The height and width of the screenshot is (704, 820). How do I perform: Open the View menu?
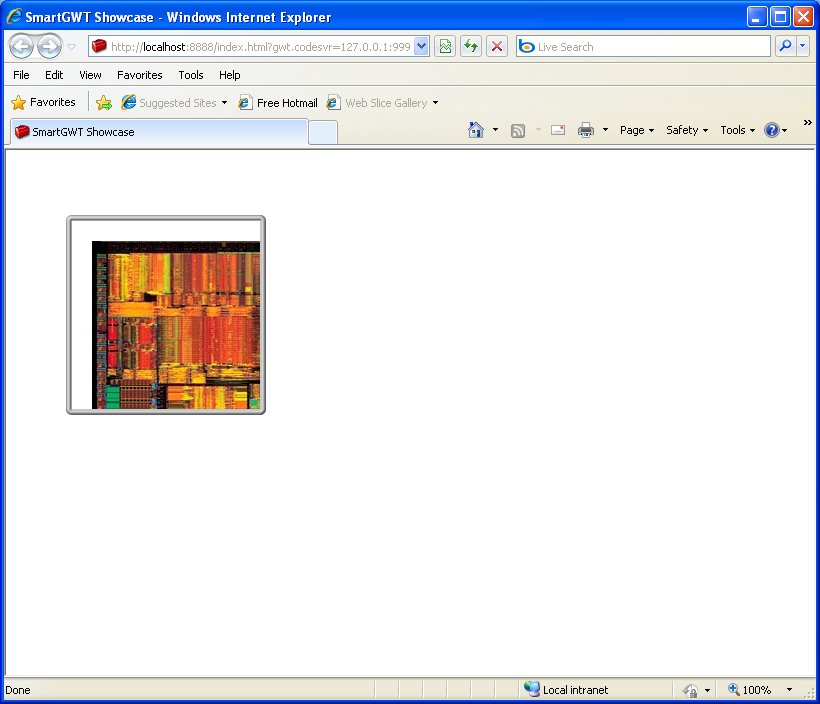pos(90,75)
